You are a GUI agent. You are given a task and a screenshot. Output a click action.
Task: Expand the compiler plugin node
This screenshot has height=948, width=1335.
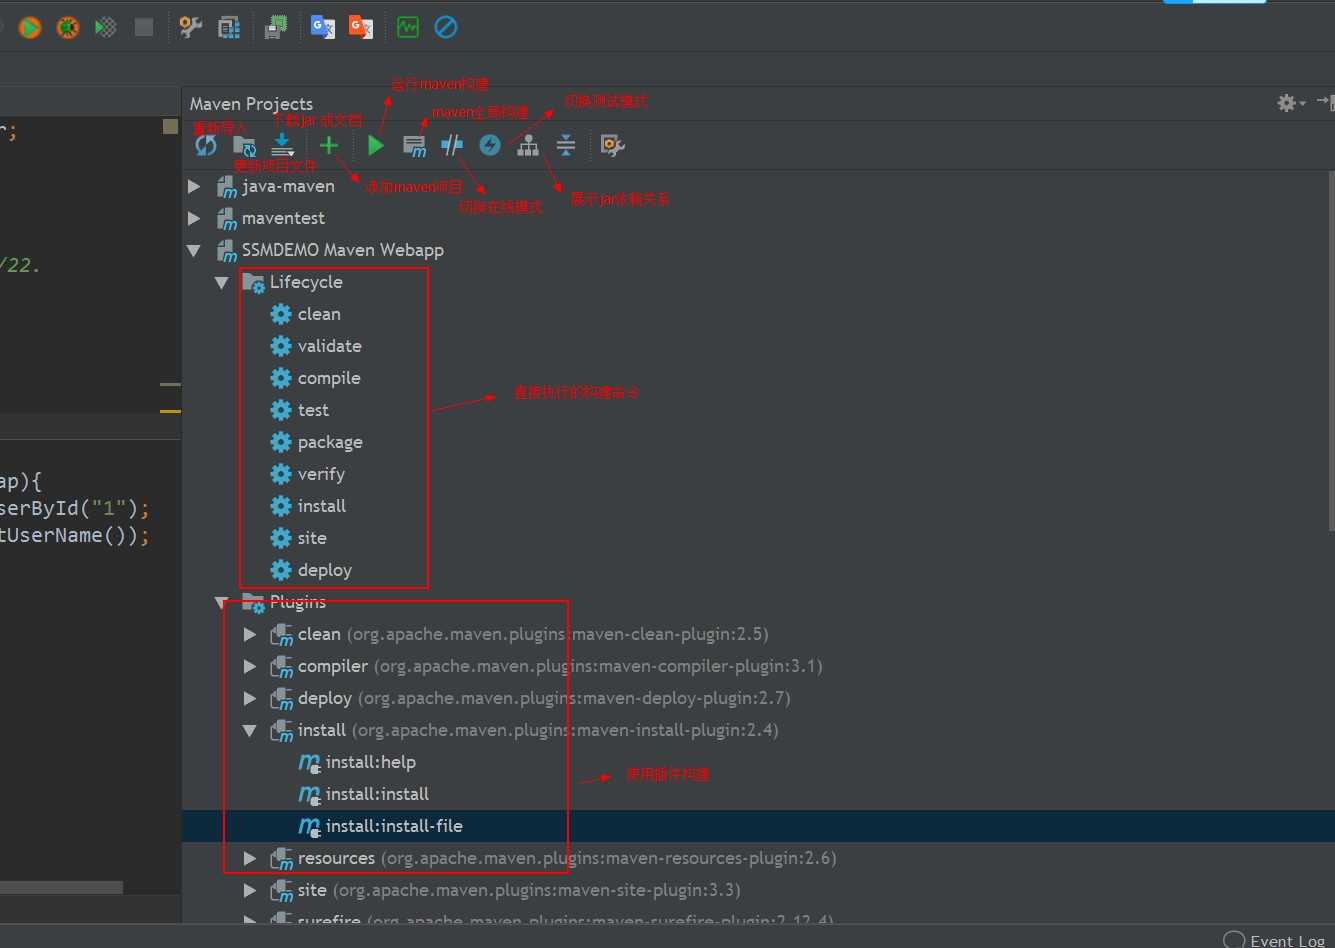(x=250, y=666)
